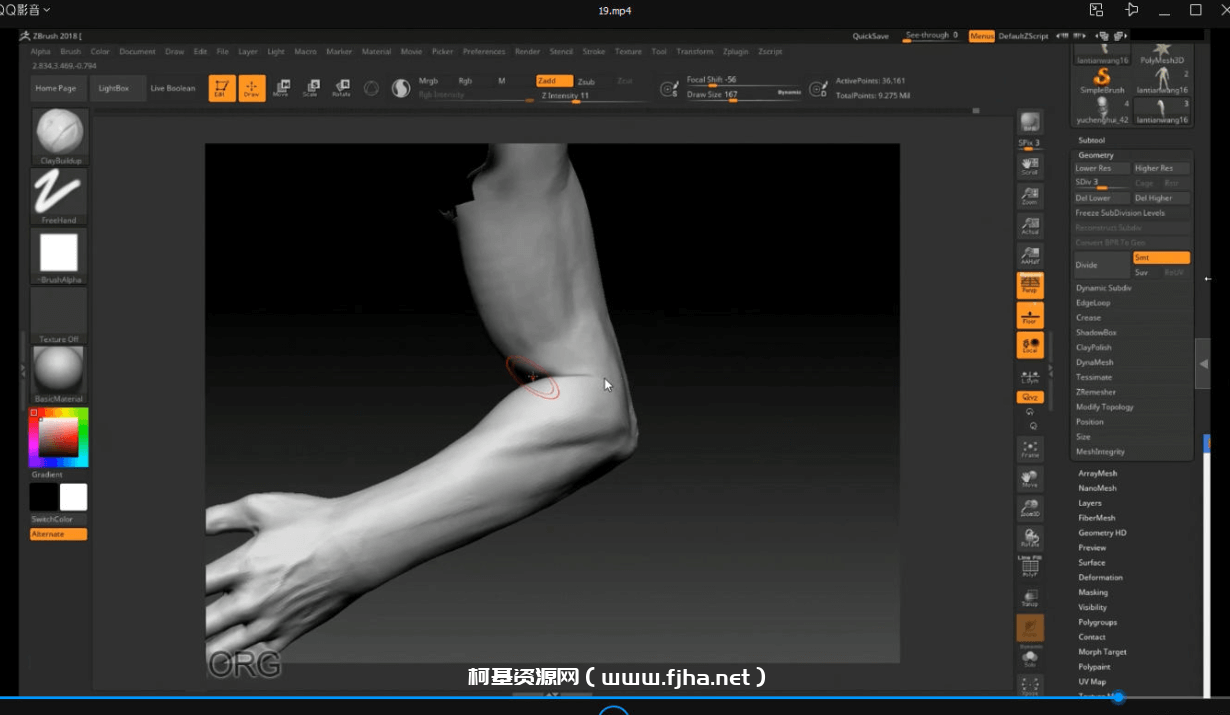Toggle PolyF line fill display

(1030, 568)
